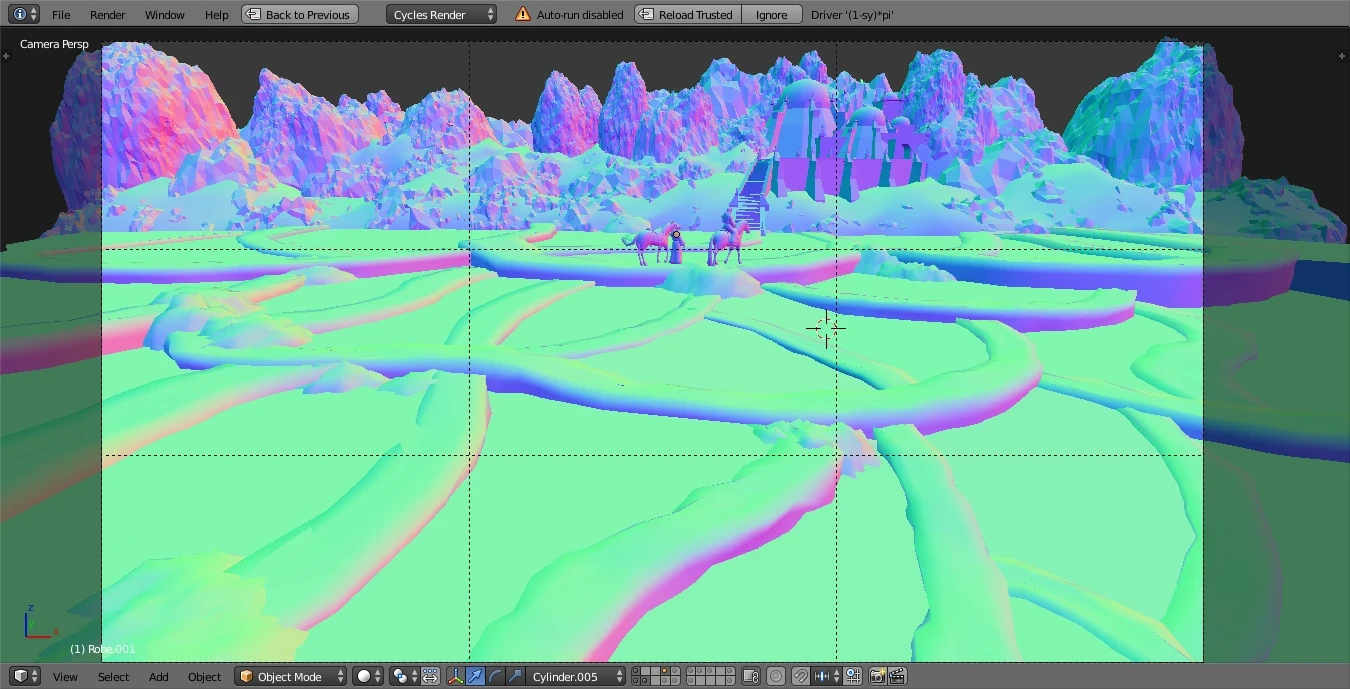Expand the viewport toolbar plus at upper left
This screenshot has width=1350, height=689.
[6, 55]
